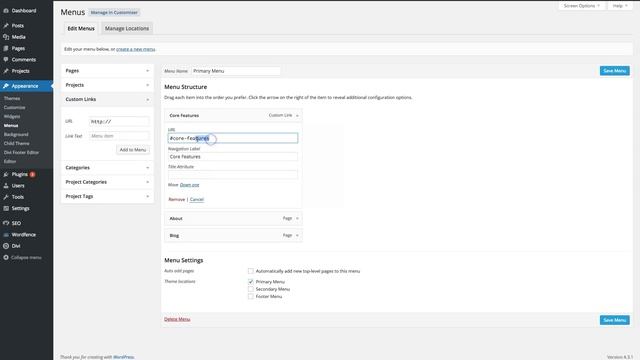Click the Users icon in sidebar
The height and width of the screenshot is (360, 640).
[x=6, y=186]
